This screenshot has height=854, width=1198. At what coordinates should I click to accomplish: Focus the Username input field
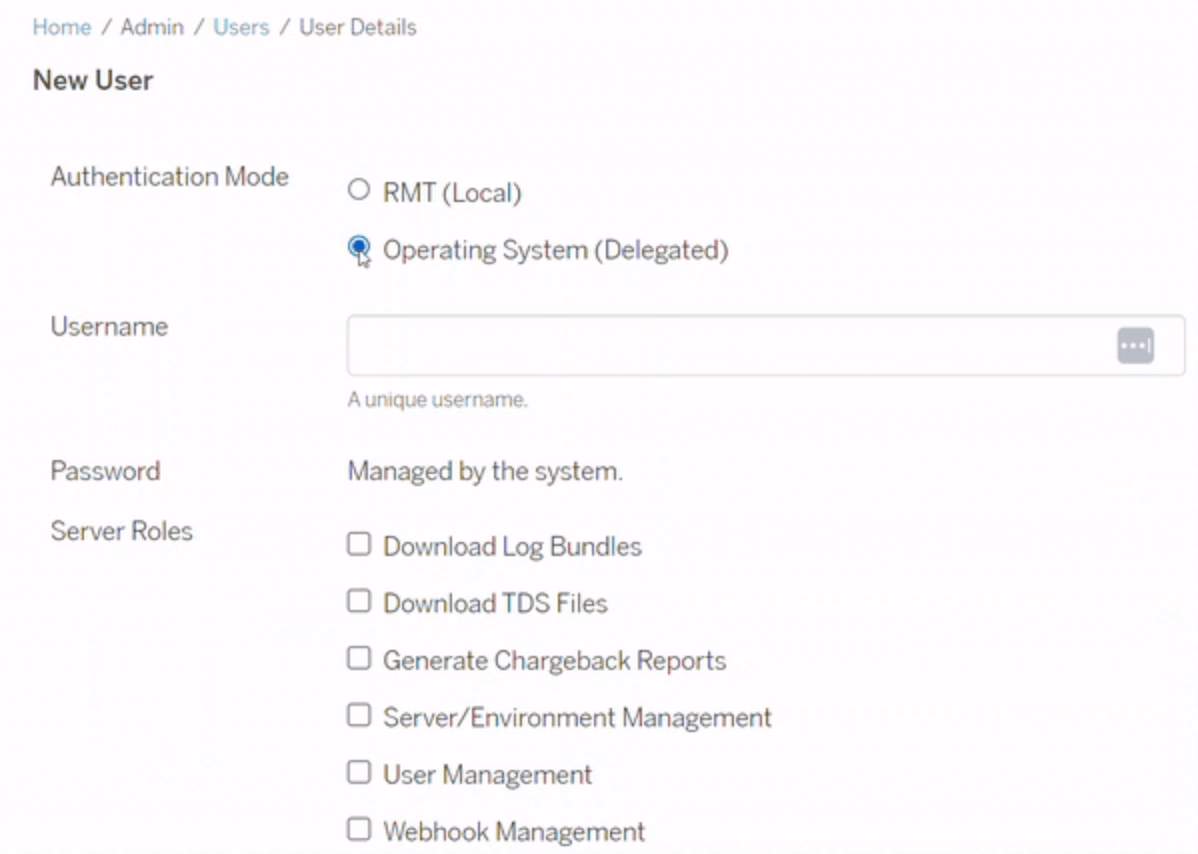(x=720, y=346)
